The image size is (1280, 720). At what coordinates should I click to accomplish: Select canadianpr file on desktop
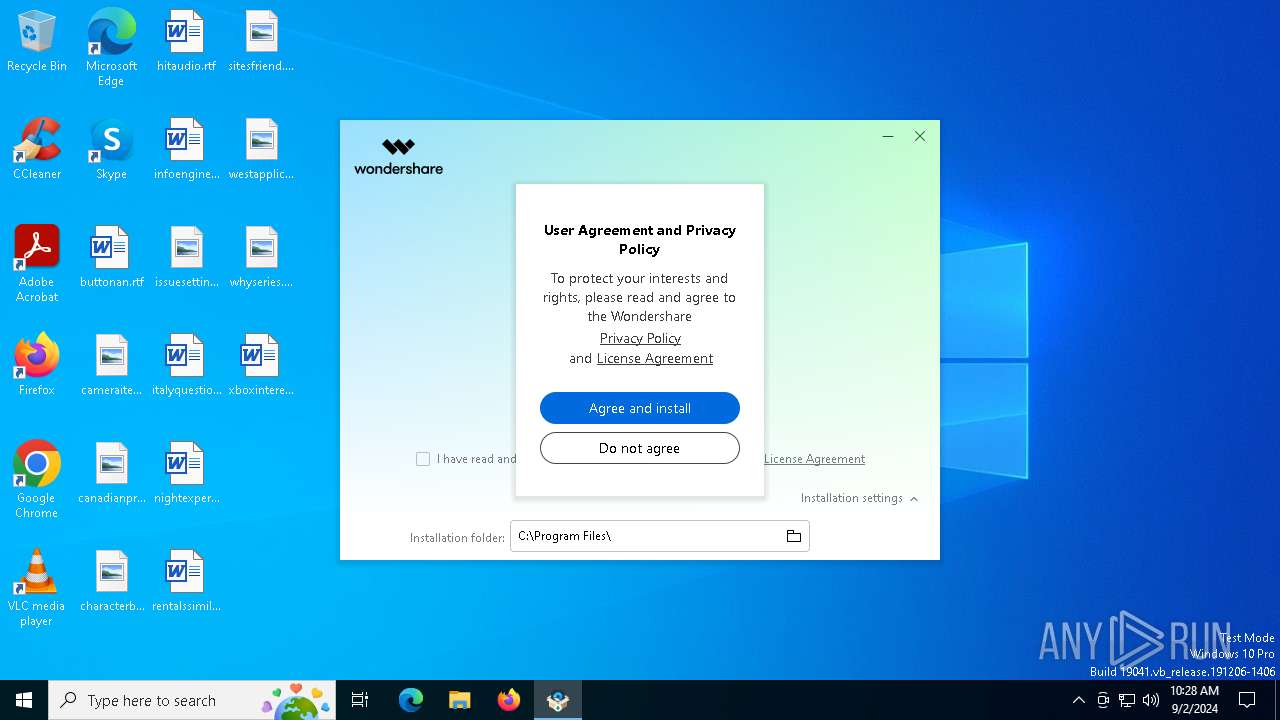click(x=111, y=474)
